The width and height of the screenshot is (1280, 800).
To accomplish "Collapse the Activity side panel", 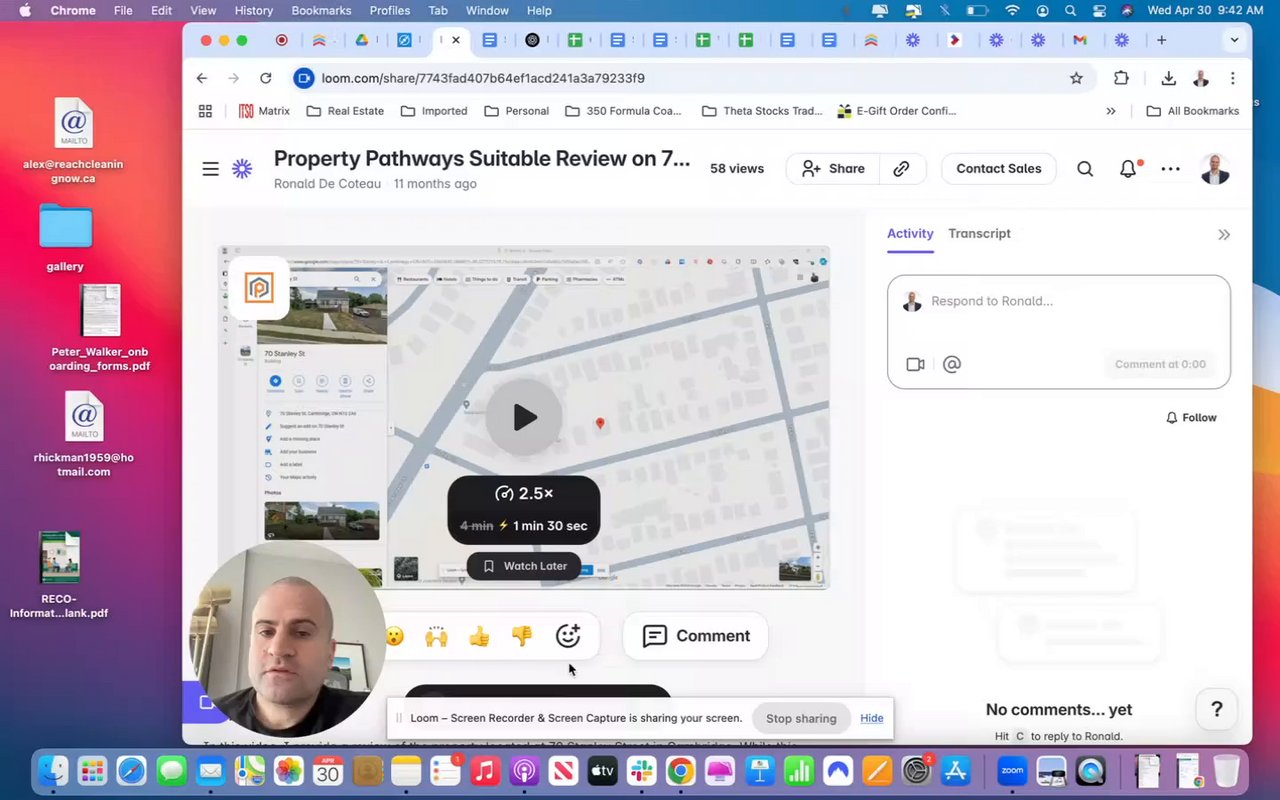I will [1224, 235].
